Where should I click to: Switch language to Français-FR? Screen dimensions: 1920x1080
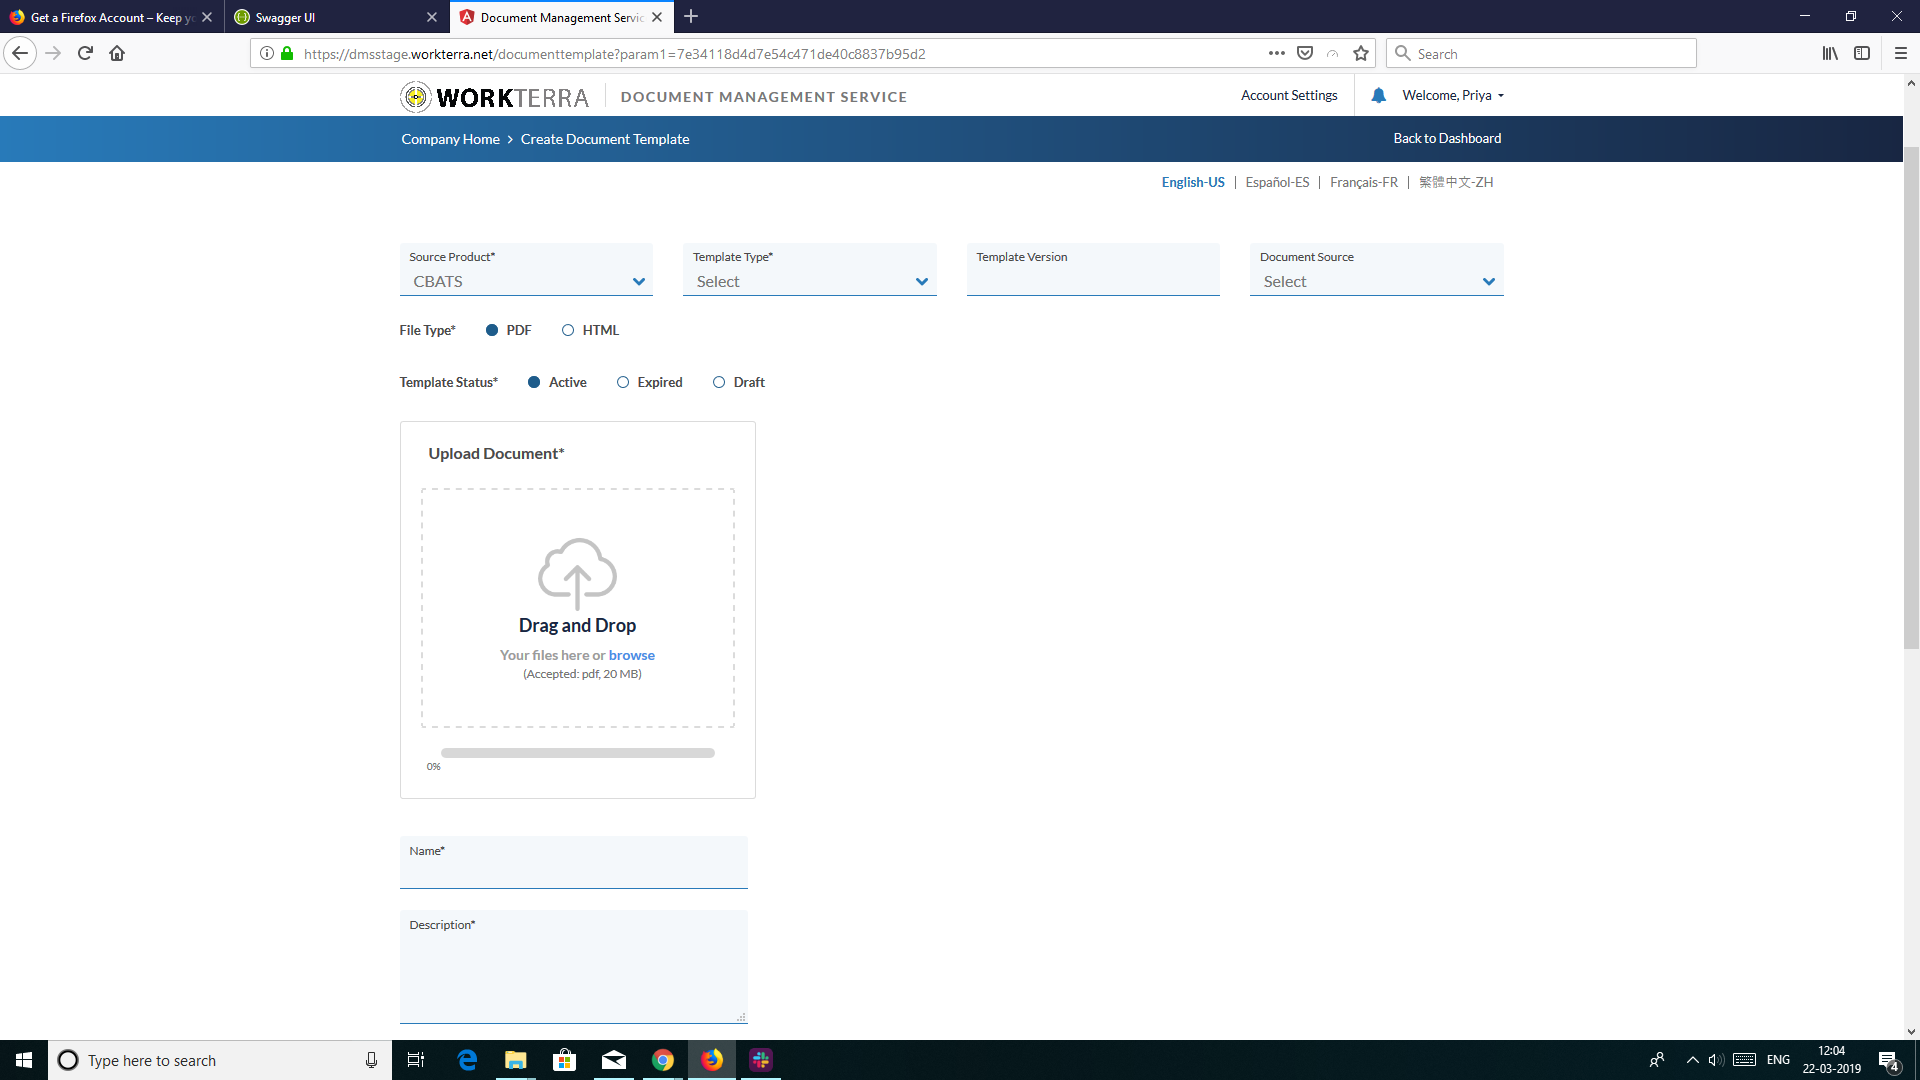pyautogui.click(x=1364, y=182)
